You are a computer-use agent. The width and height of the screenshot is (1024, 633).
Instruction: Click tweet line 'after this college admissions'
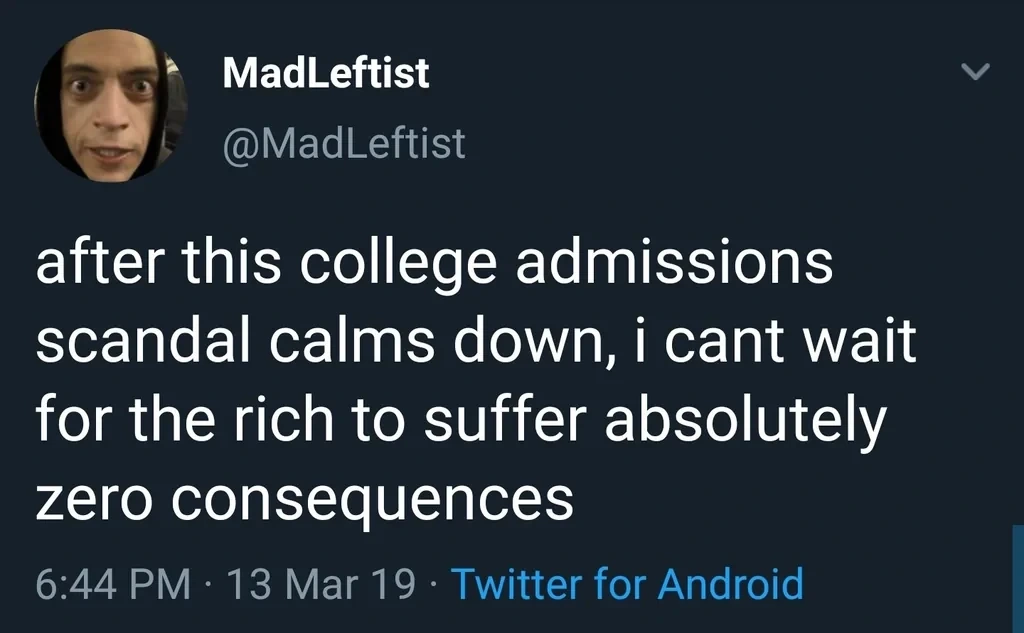coord(434,267)
